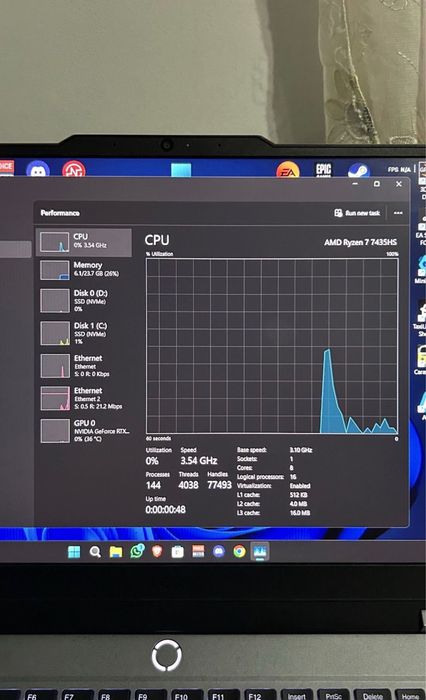
Task: Select Disk 0 (D:) in sidebar
Action: click(84, 300)
